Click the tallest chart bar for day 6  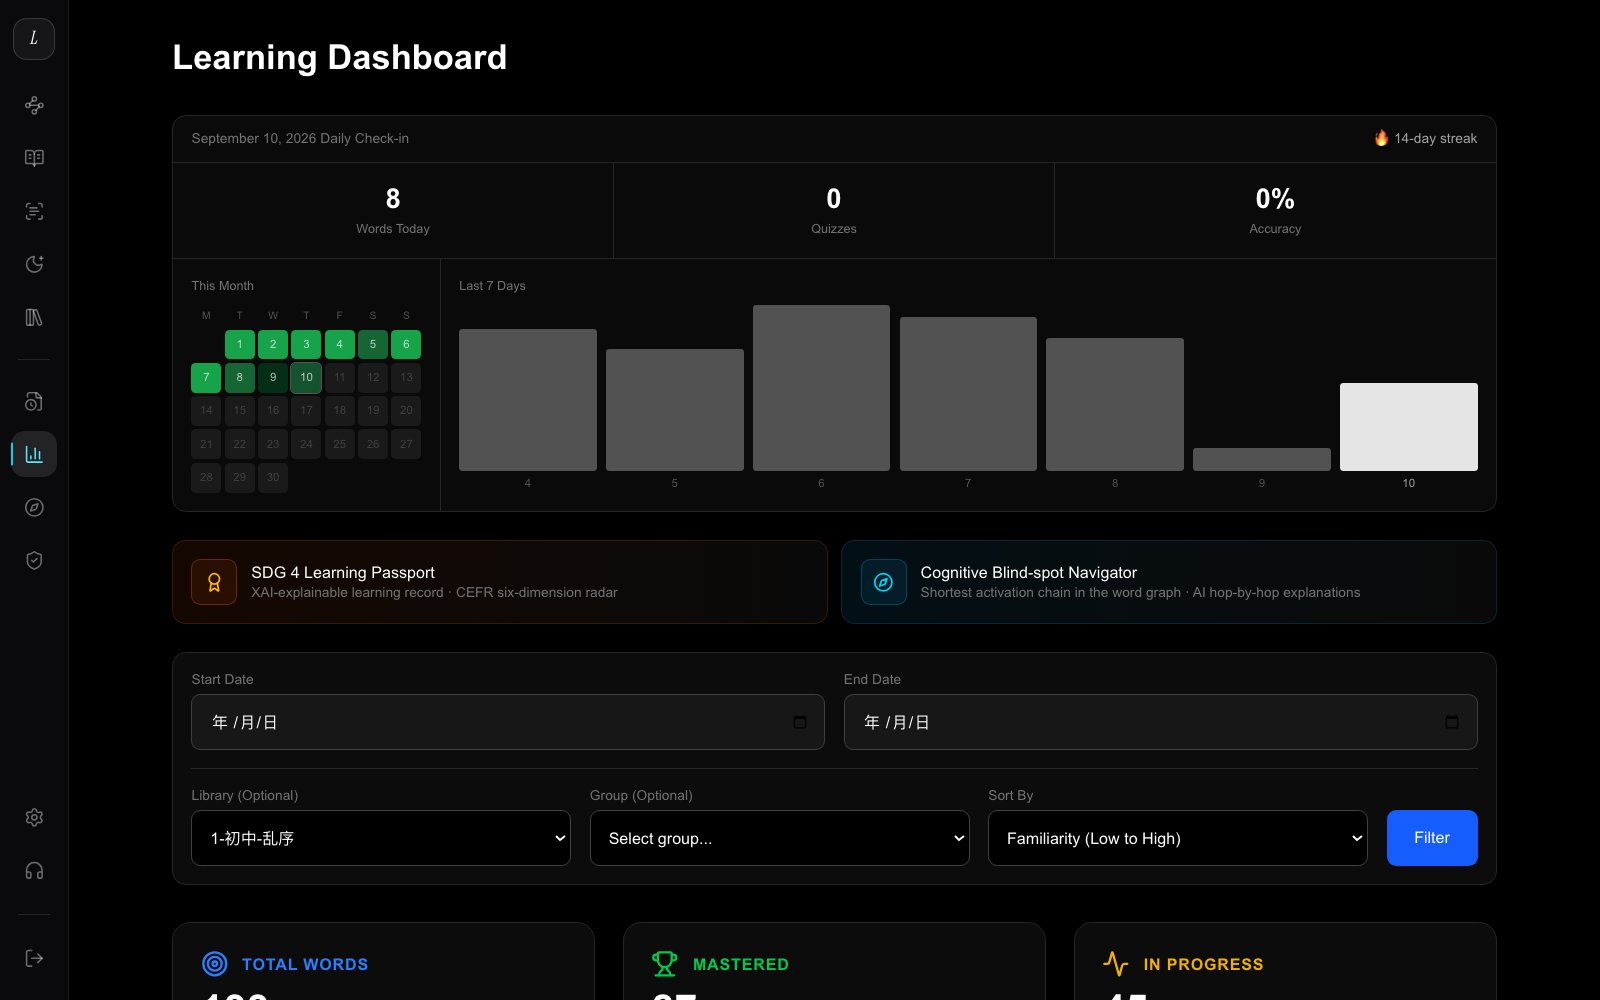(821, 388)
